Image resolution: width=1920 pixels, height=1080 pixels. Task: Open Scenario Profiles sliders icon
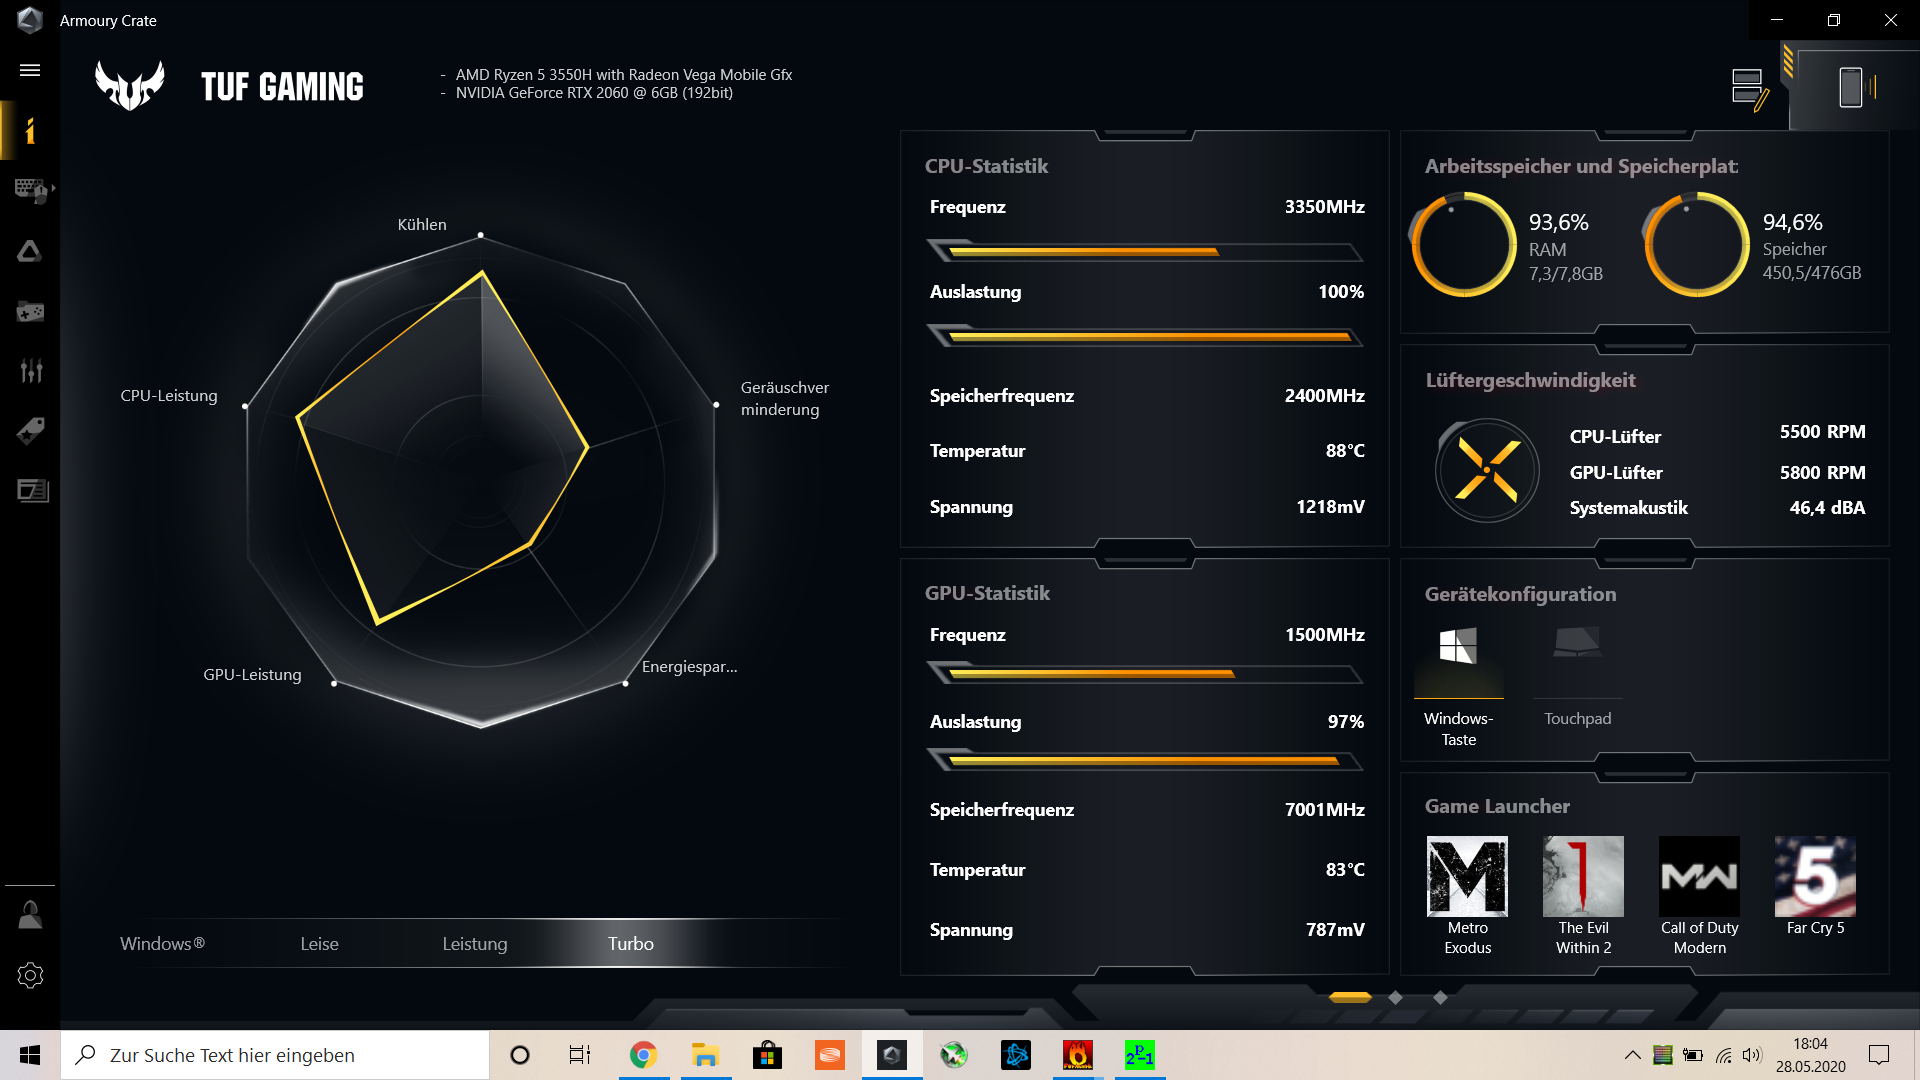[30, 371]
